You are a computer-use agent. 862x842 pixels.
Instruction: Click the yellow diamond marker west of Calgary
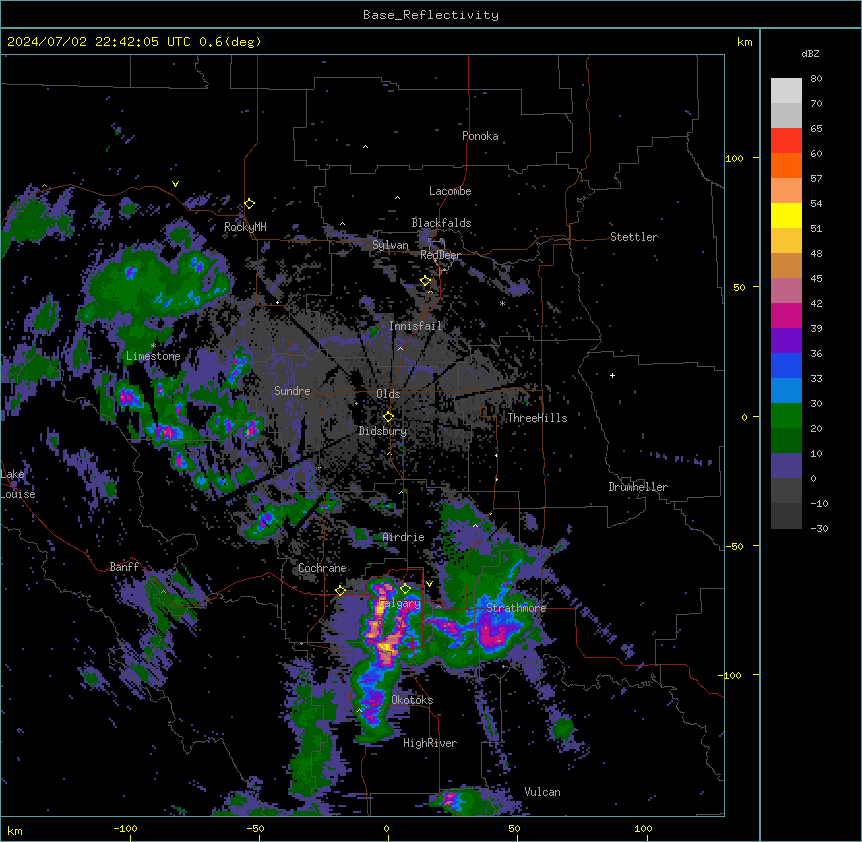tap(340, 590)
